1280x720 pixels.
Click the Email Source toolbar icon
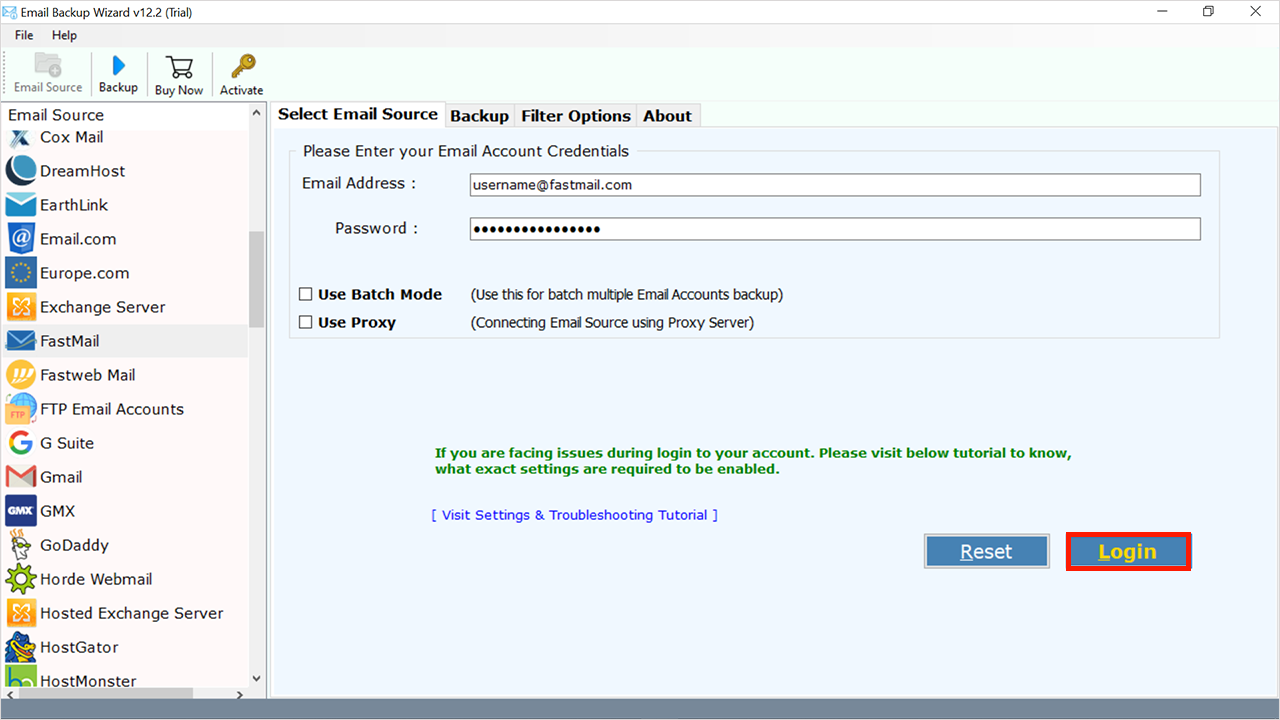48,66
